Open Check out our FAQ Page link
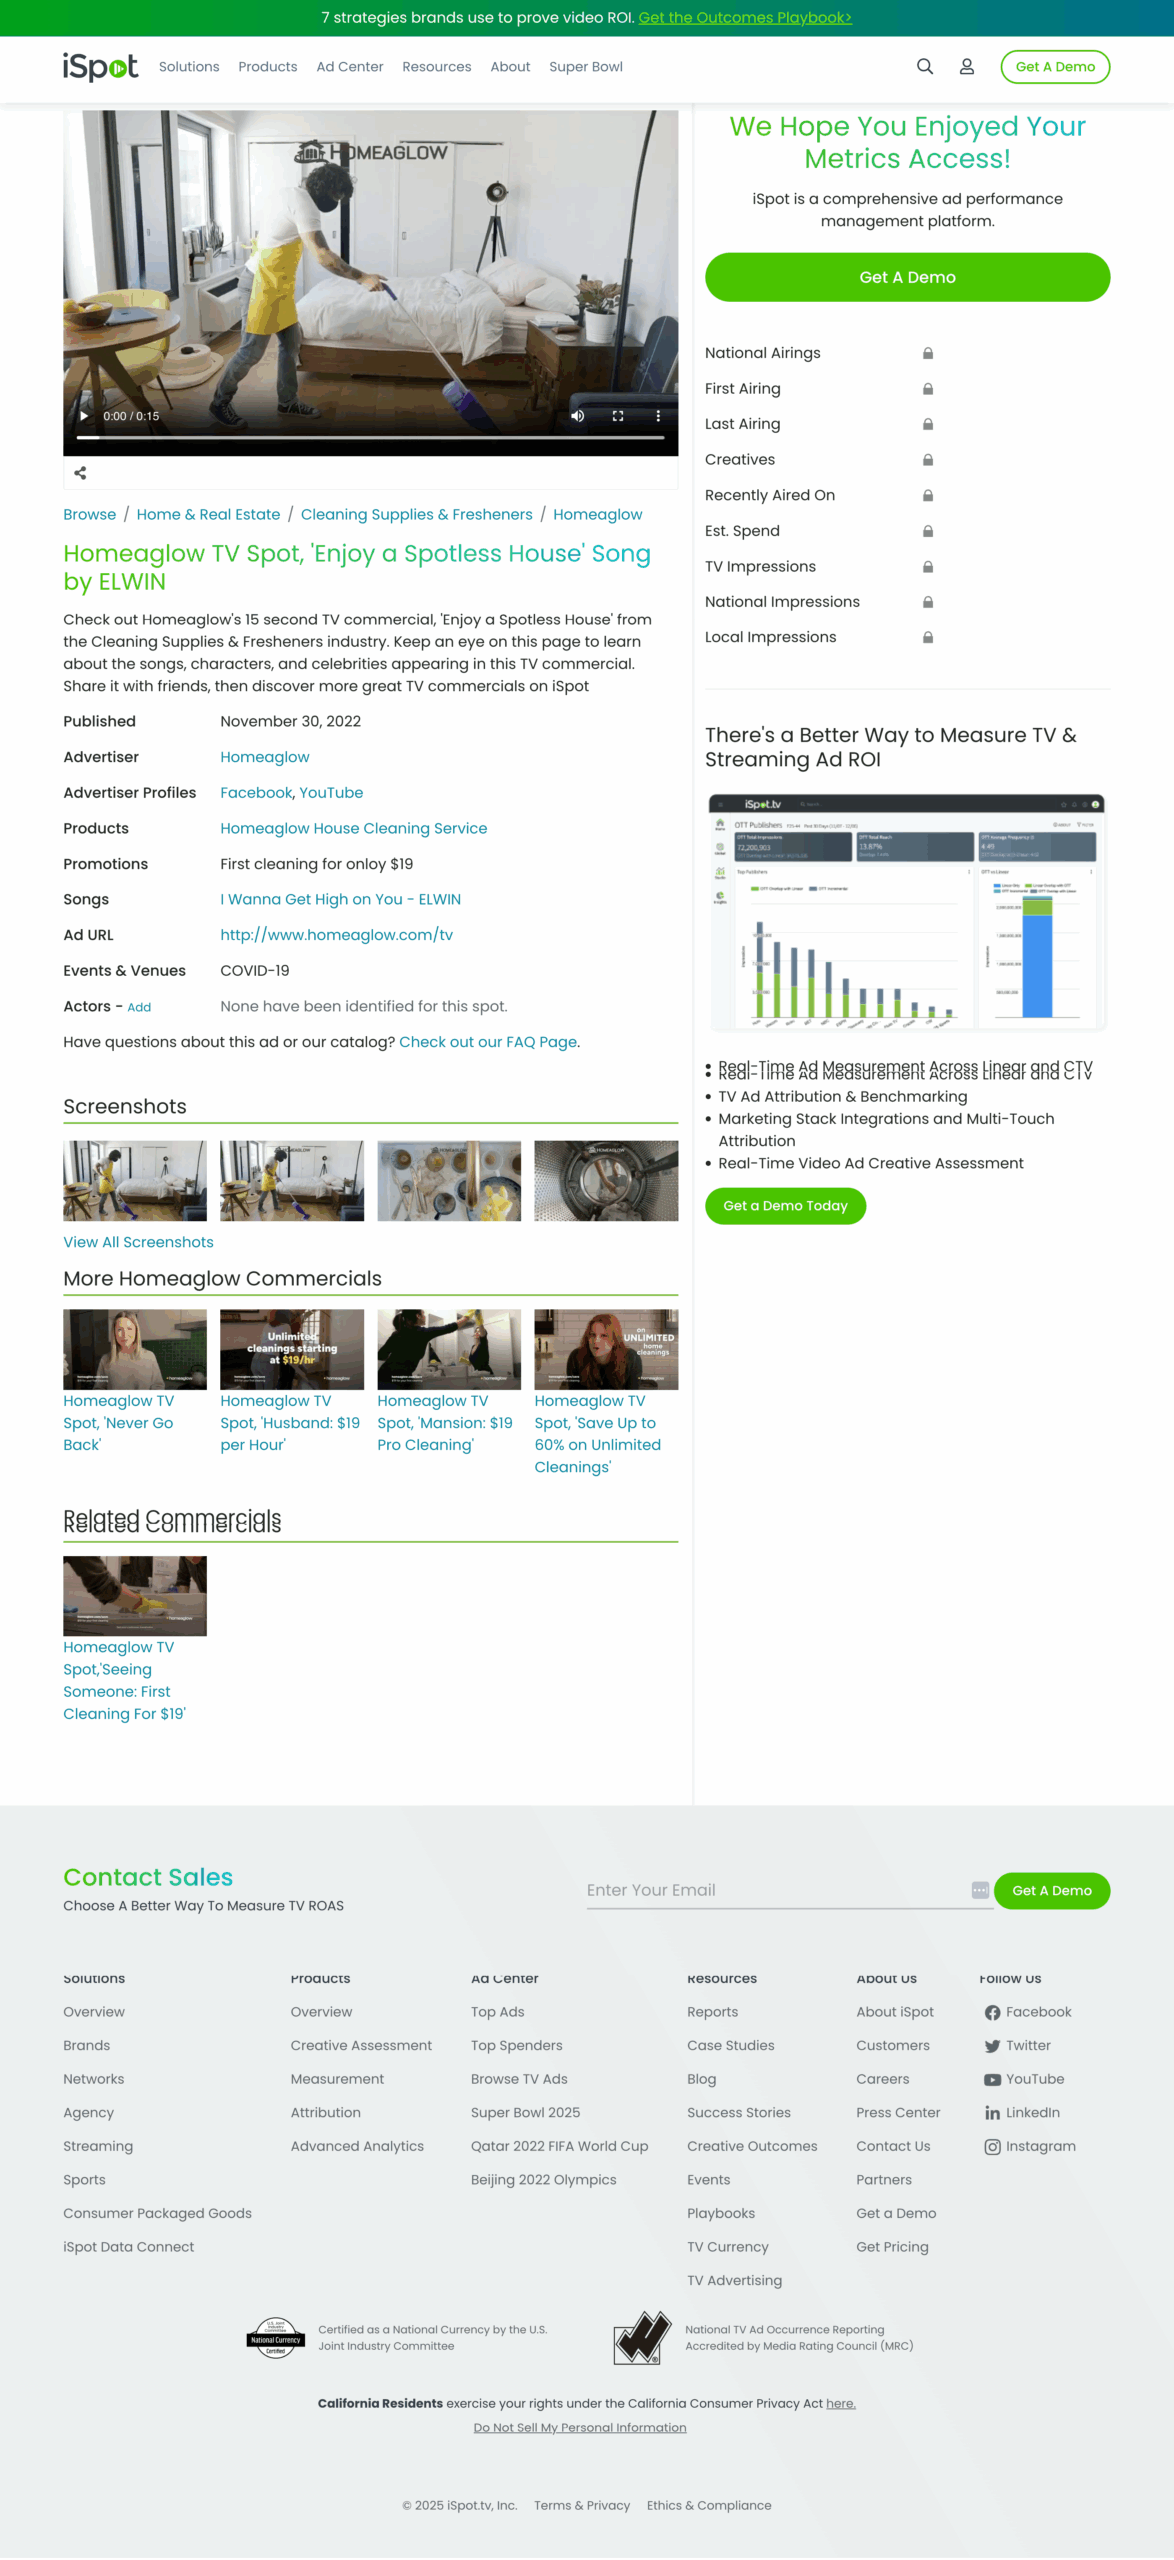 (x=488, y=1042)
